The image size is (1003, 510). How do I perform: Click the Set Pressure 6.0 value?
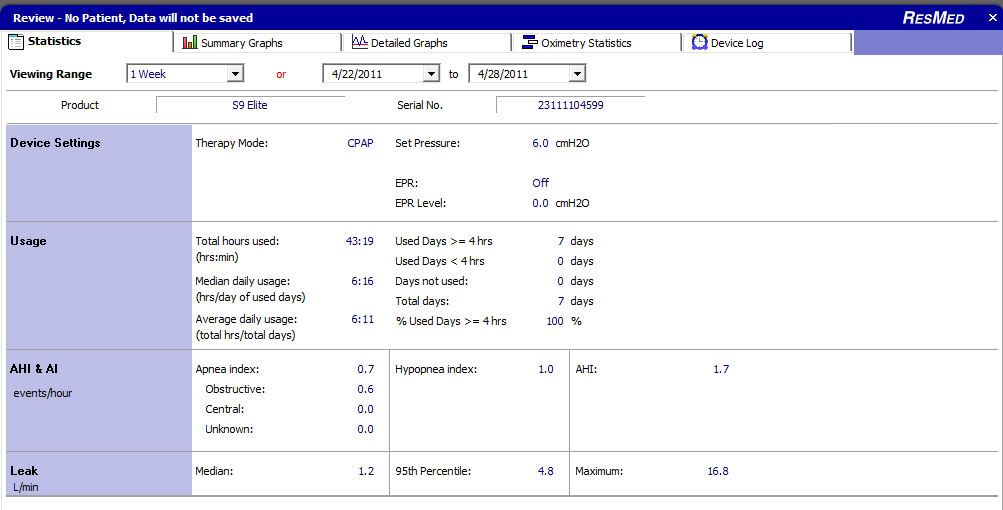pyautogui.click(x=541, y=143)
